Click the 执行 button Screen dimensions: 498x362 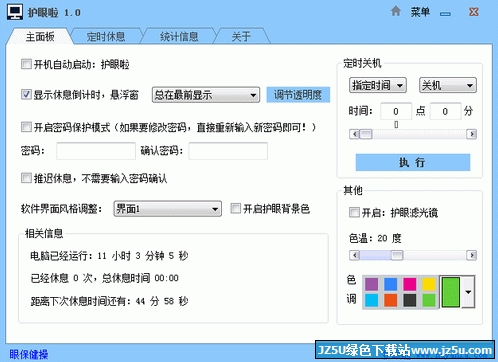(413, 162)
